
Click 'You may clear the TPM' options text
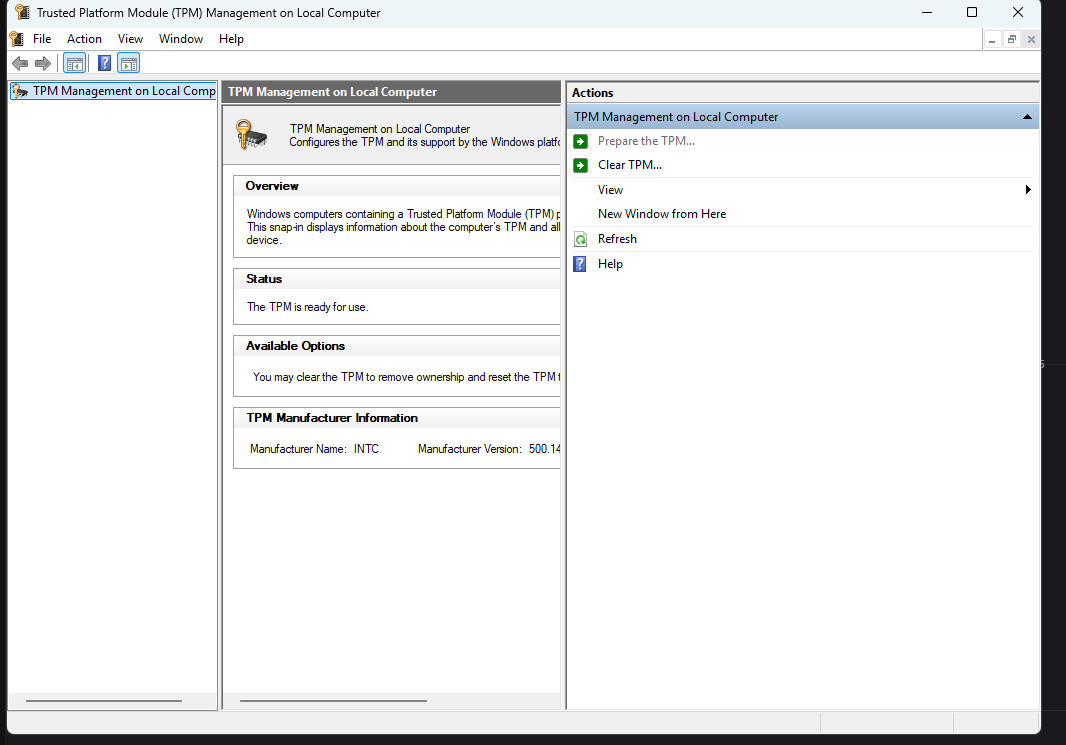pyautogui.click(x=407, y=377)
